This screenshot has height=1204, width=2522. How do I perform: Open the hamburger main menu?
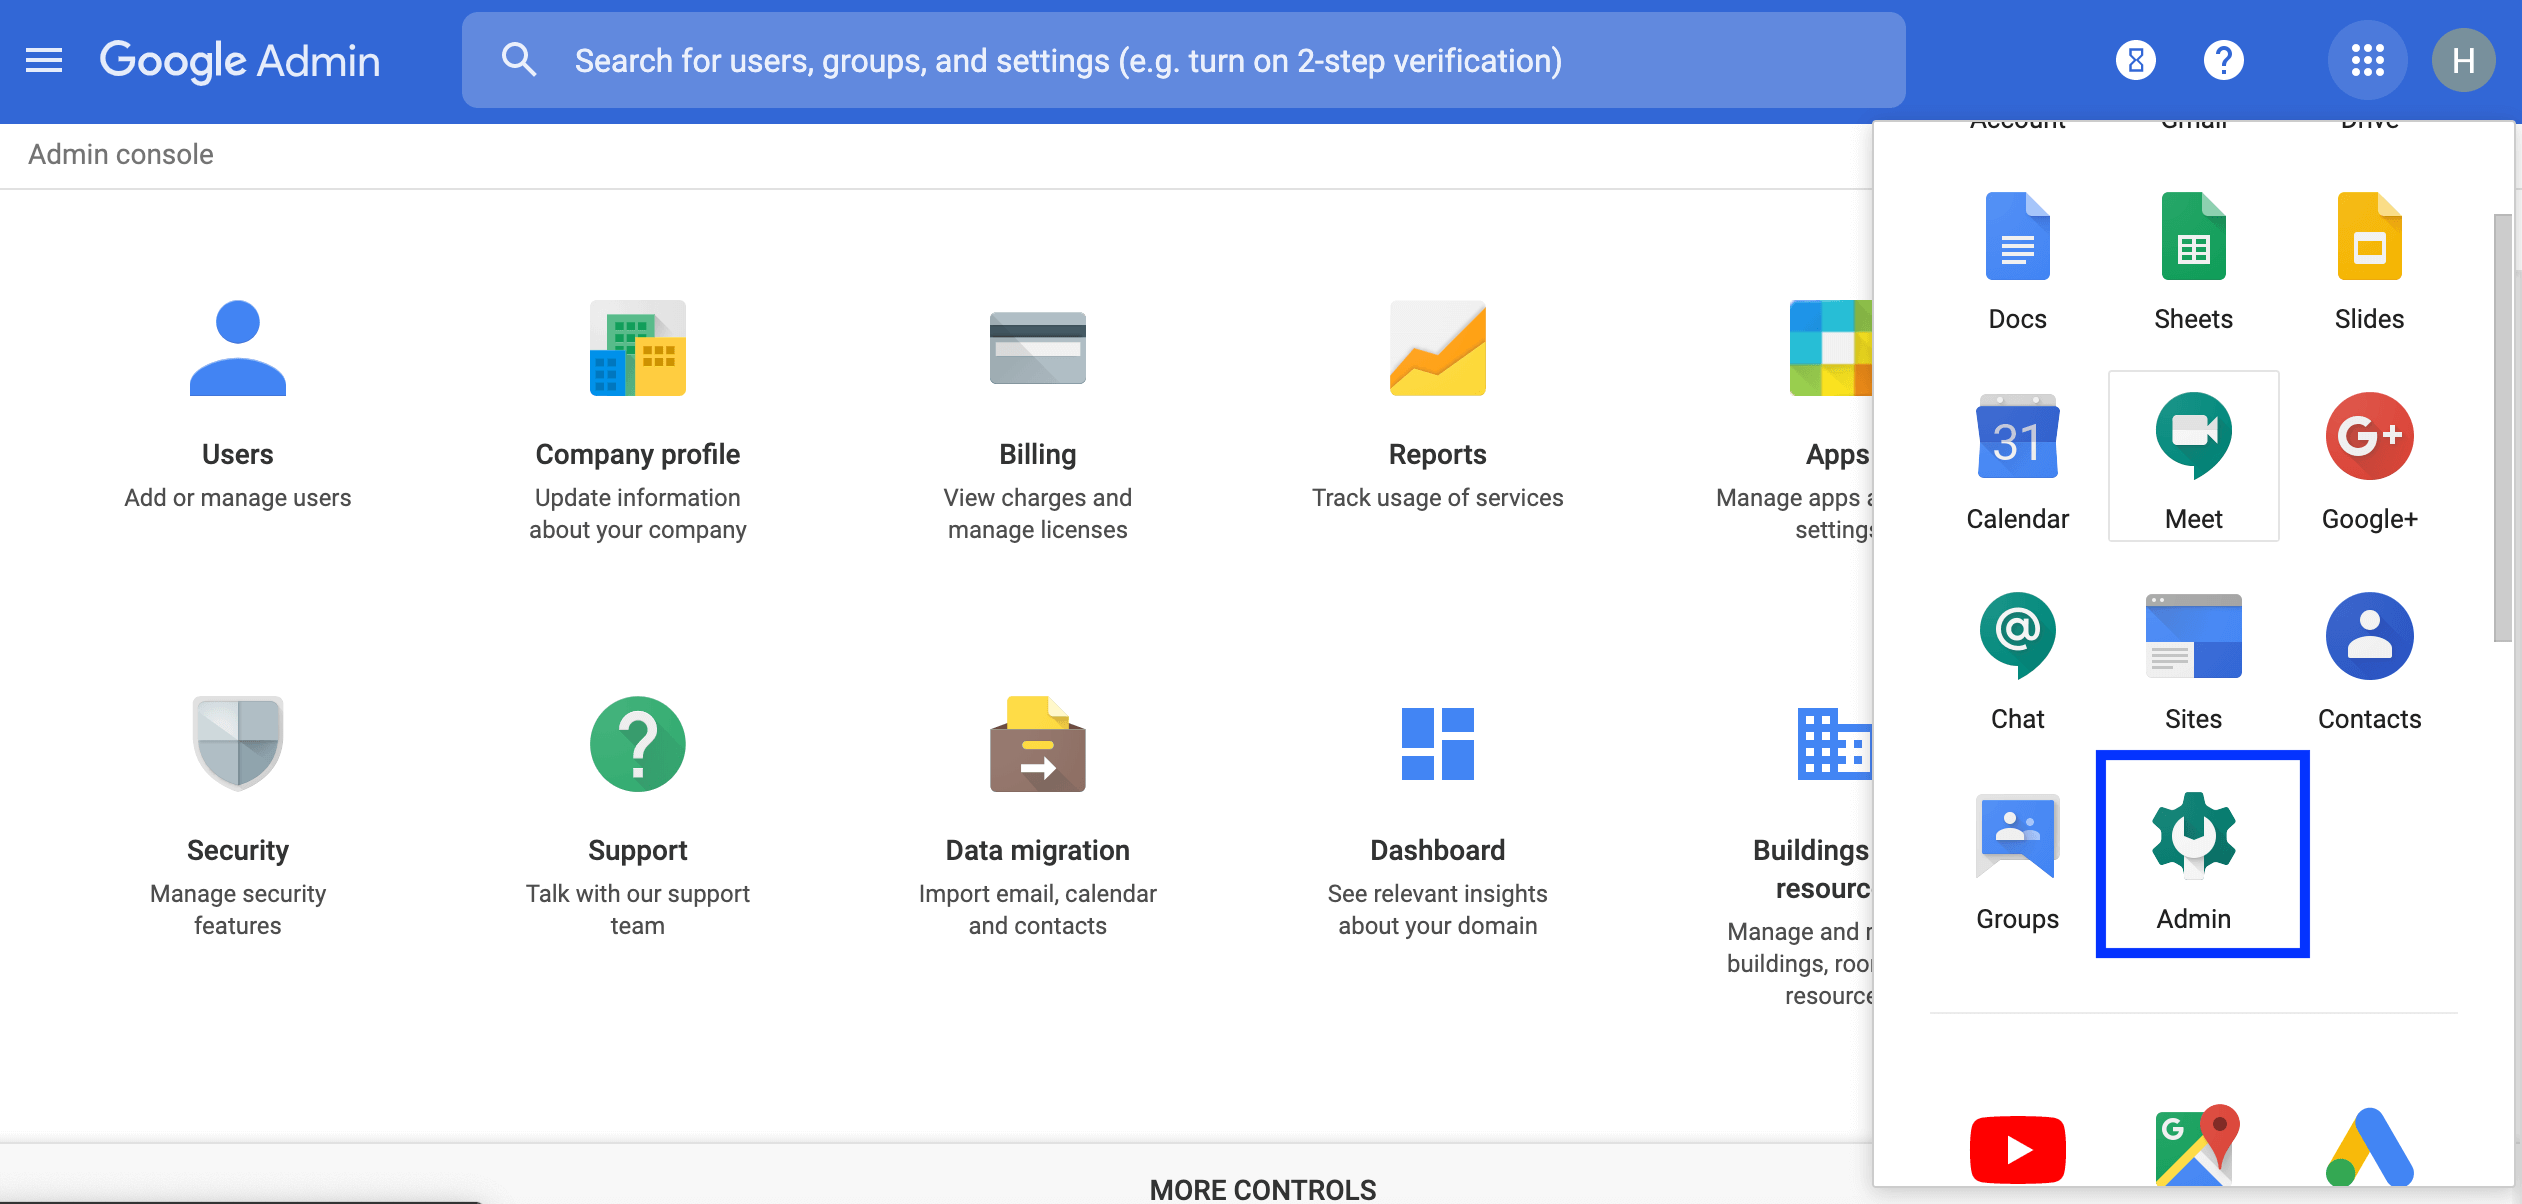44,61
